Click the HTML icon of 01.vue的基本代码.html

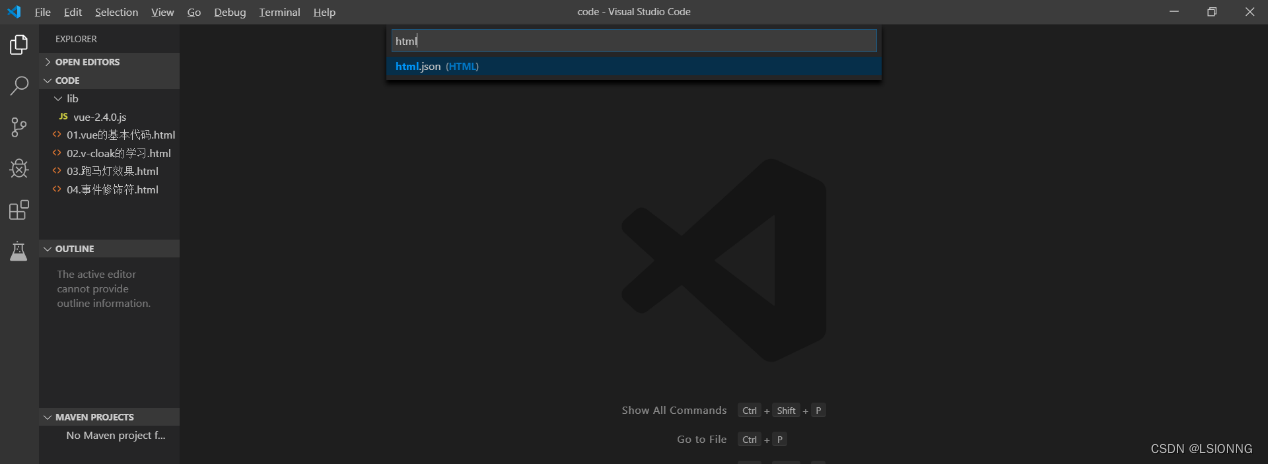[x=57, y=135]
